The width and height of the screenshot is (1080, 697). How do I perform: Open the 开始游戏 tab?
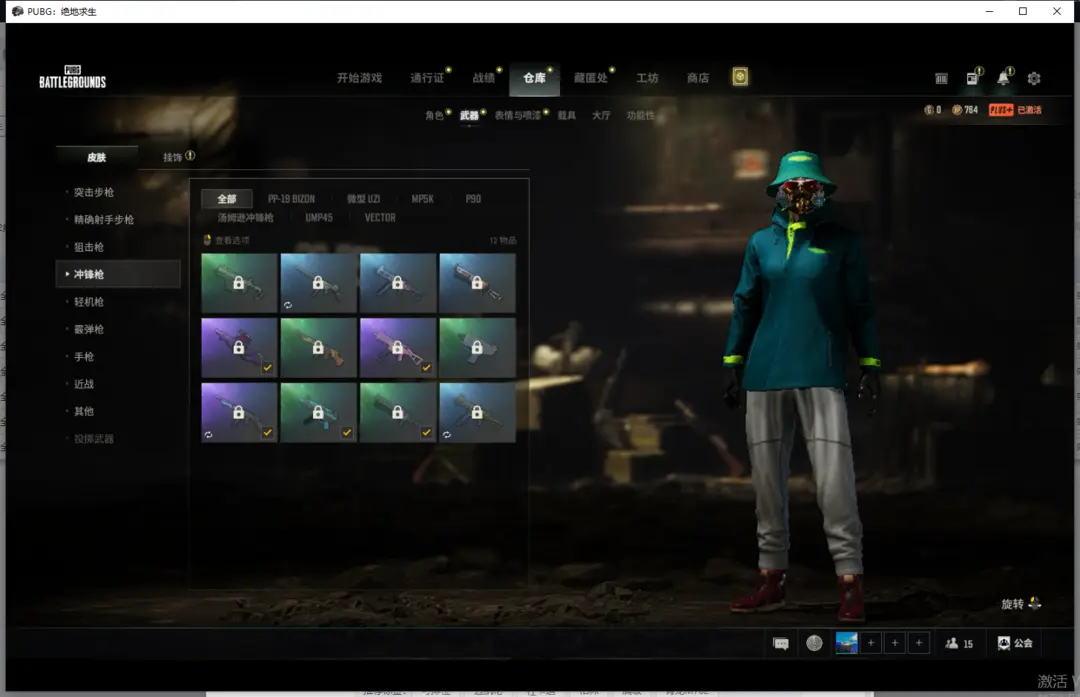[x=360, y=78]
